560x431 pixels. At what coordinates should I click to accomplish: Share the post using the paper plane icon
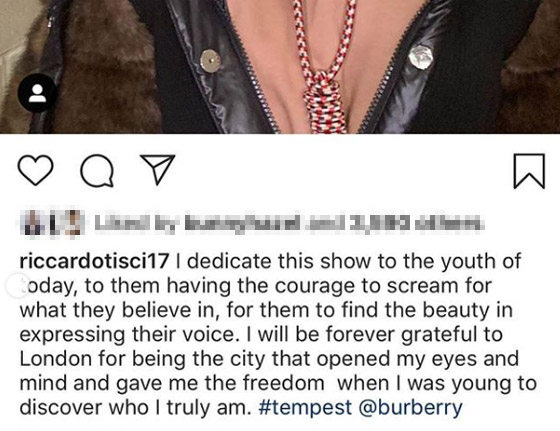[157, 169]
